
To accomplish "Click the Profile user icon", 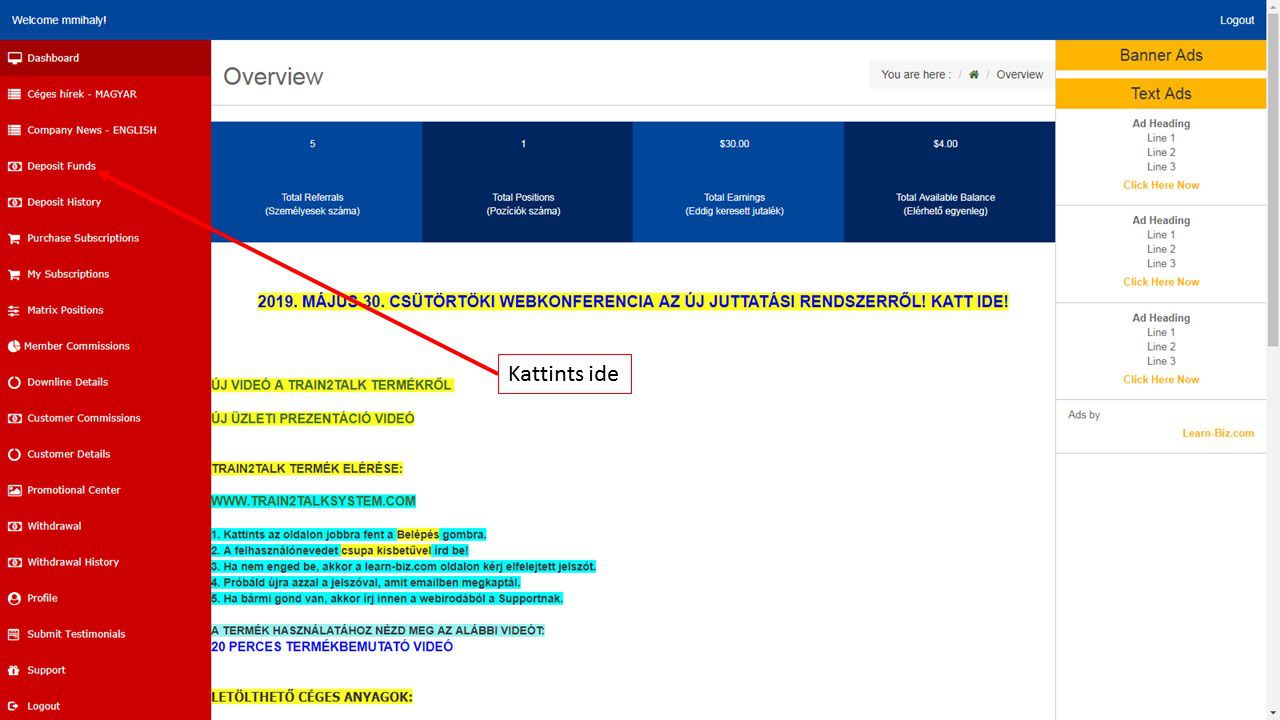I will pos(14,598).
